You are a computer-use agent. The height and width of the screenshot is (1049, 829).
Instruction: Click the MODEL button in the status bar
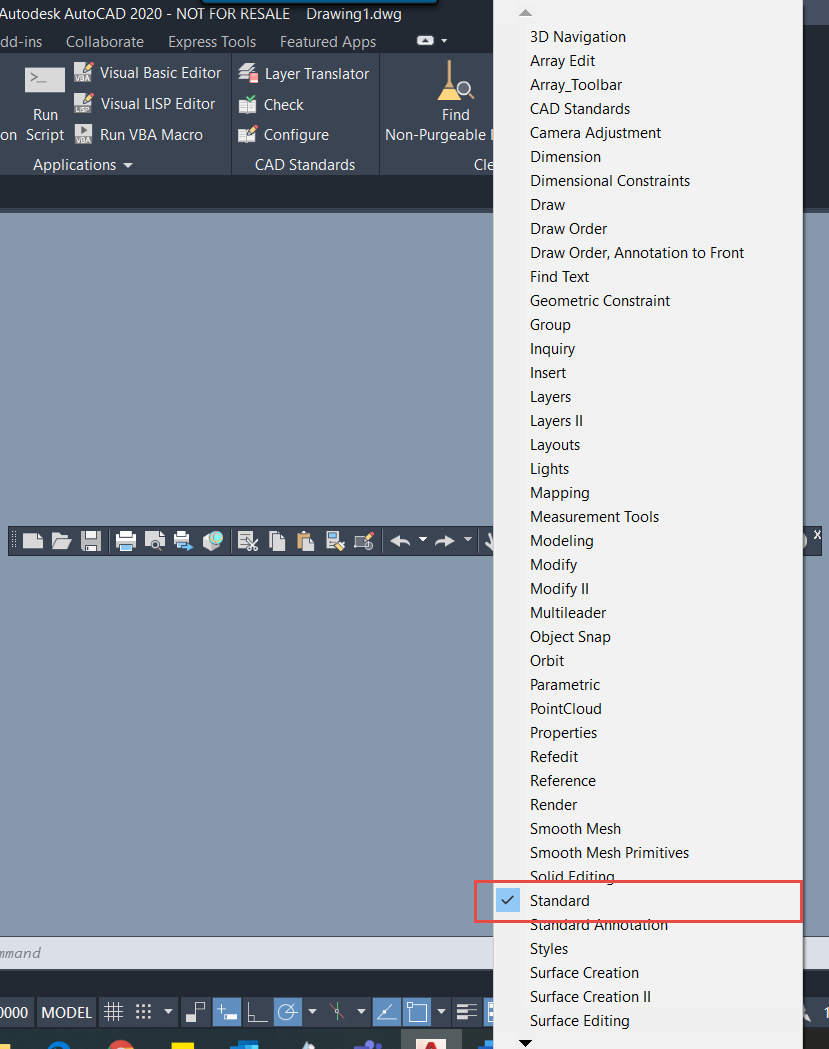(x=66, y=1012)
